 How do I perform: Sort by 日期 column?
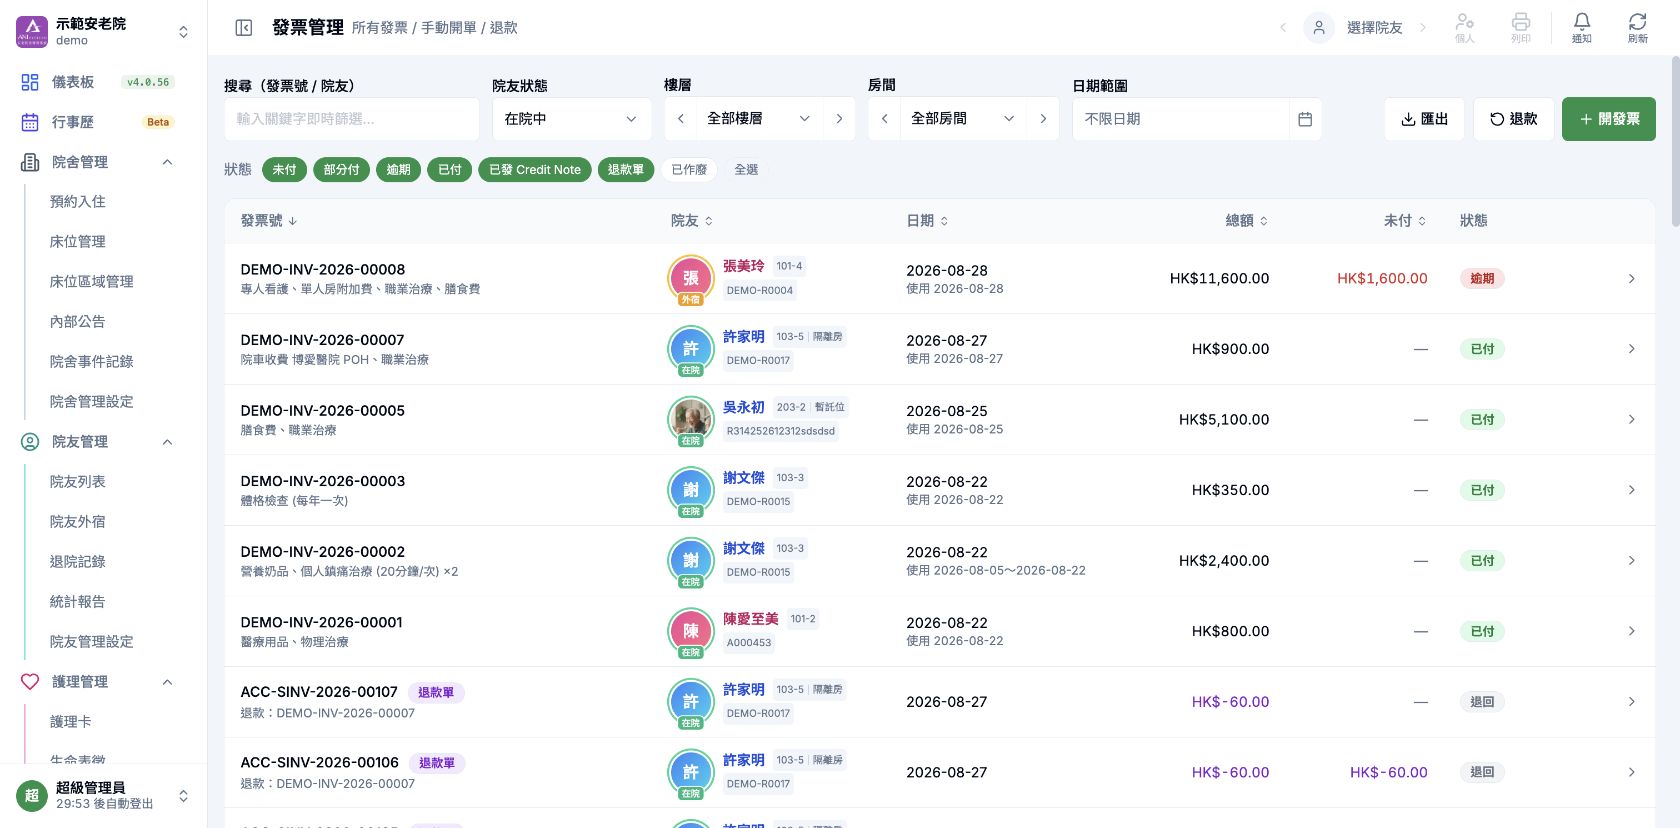point(927,221)
